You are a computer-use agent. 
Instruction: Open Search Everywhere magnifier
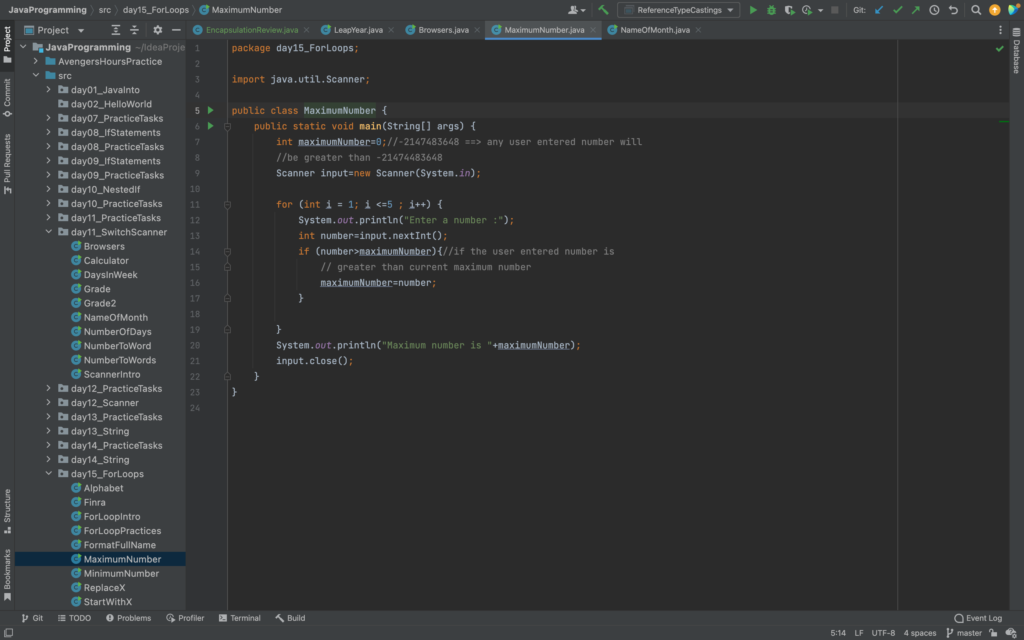(976, 10)
